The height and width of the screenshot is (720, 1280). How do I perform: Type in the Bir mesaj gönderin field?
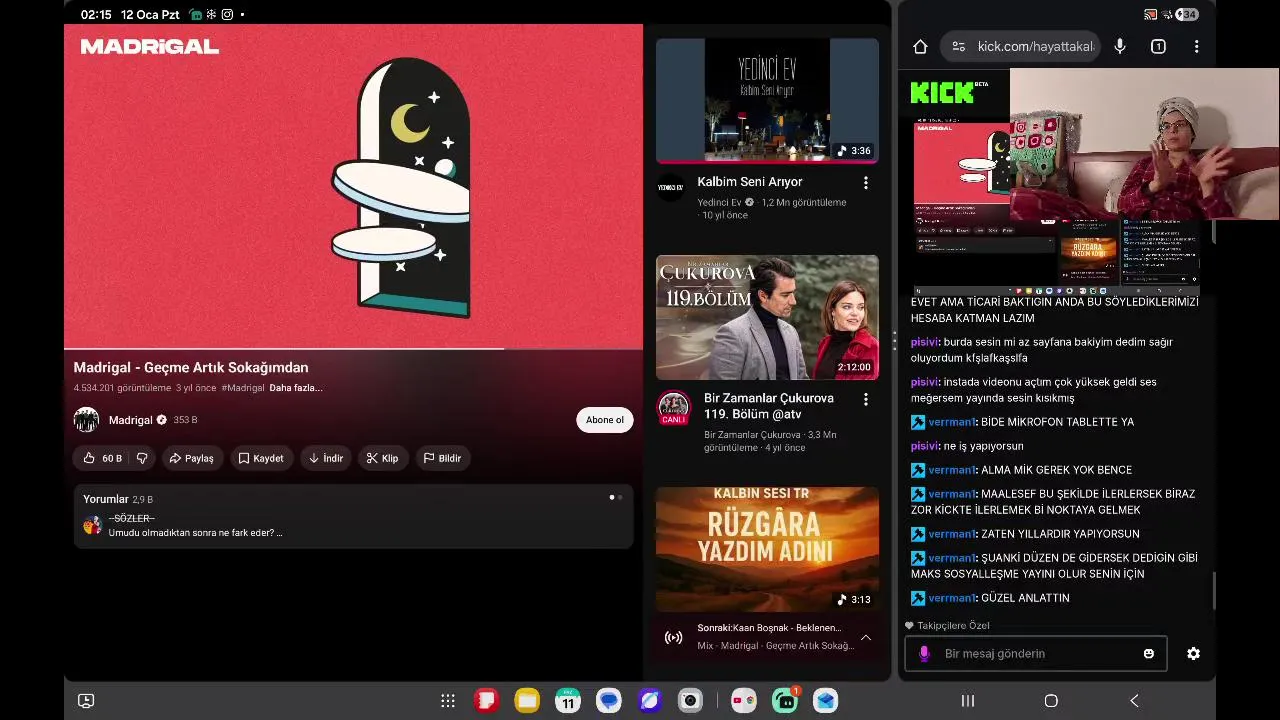(x=1035, y=653)
